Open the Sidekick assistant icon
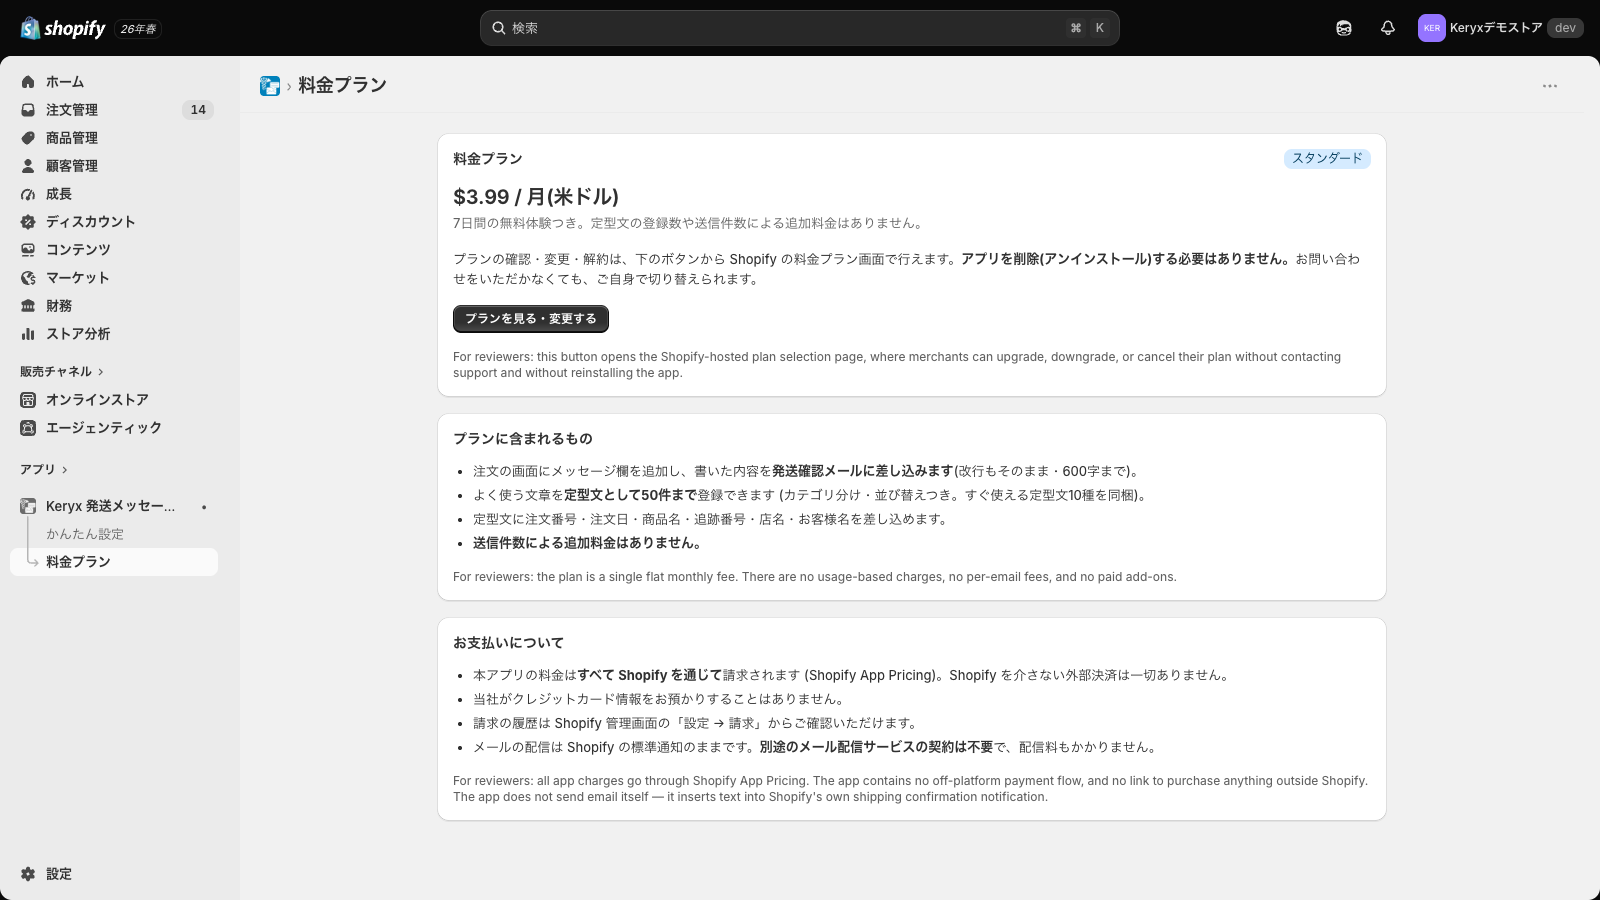This screenshot has width=1600, height=900. (x=1344, y=28)
